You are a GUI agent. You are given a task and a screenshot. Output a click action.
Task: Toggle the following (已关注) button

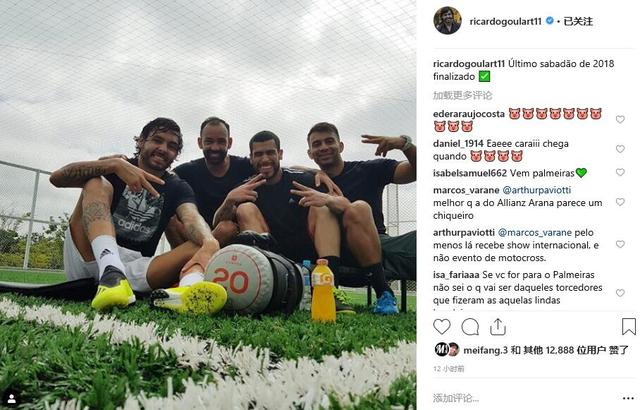click(578, 21)
